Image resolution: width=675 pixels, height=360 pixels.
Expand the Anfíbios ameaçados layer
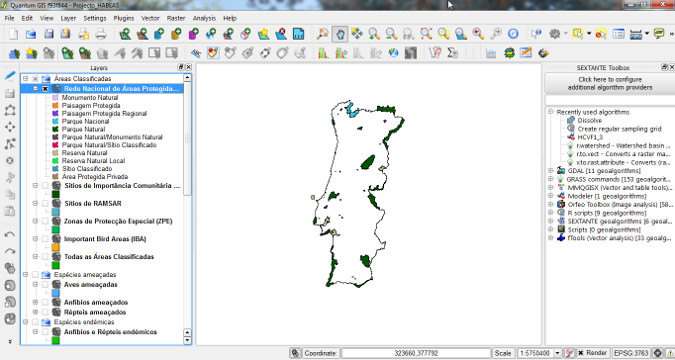click(x=35, y=302)
